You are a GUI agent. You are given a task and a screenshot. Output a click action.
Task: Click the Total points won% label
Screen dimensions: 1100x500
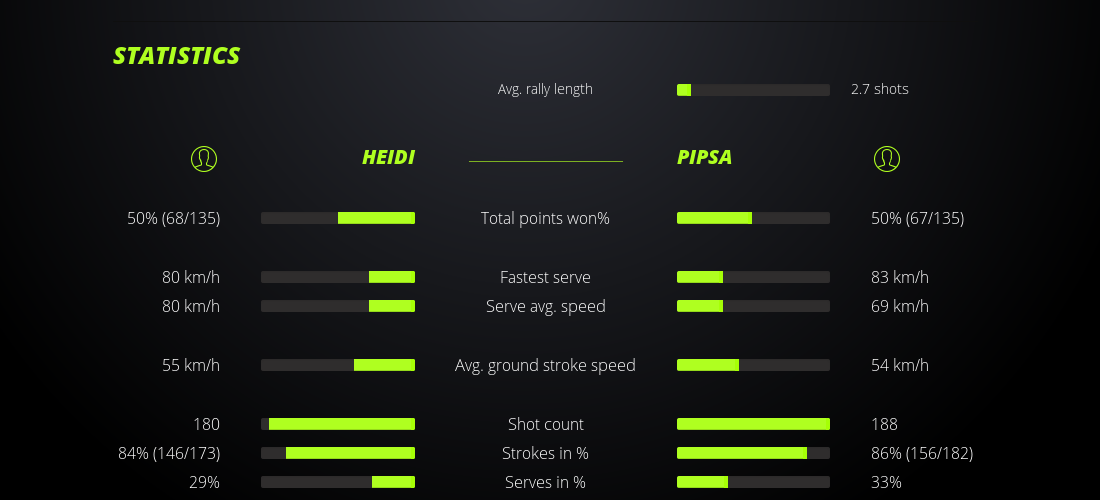[x=545, y=218]
